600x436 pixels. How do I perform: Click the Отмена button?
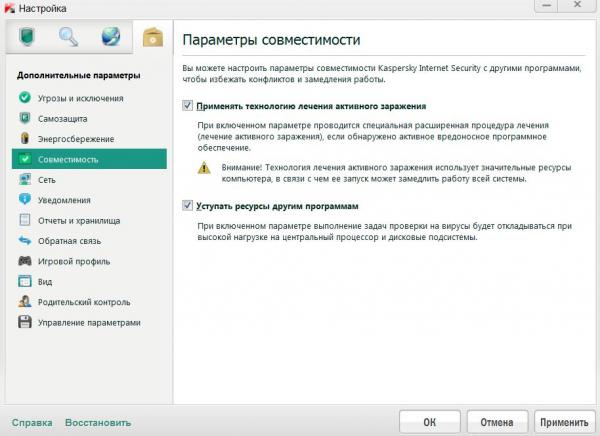497,422
